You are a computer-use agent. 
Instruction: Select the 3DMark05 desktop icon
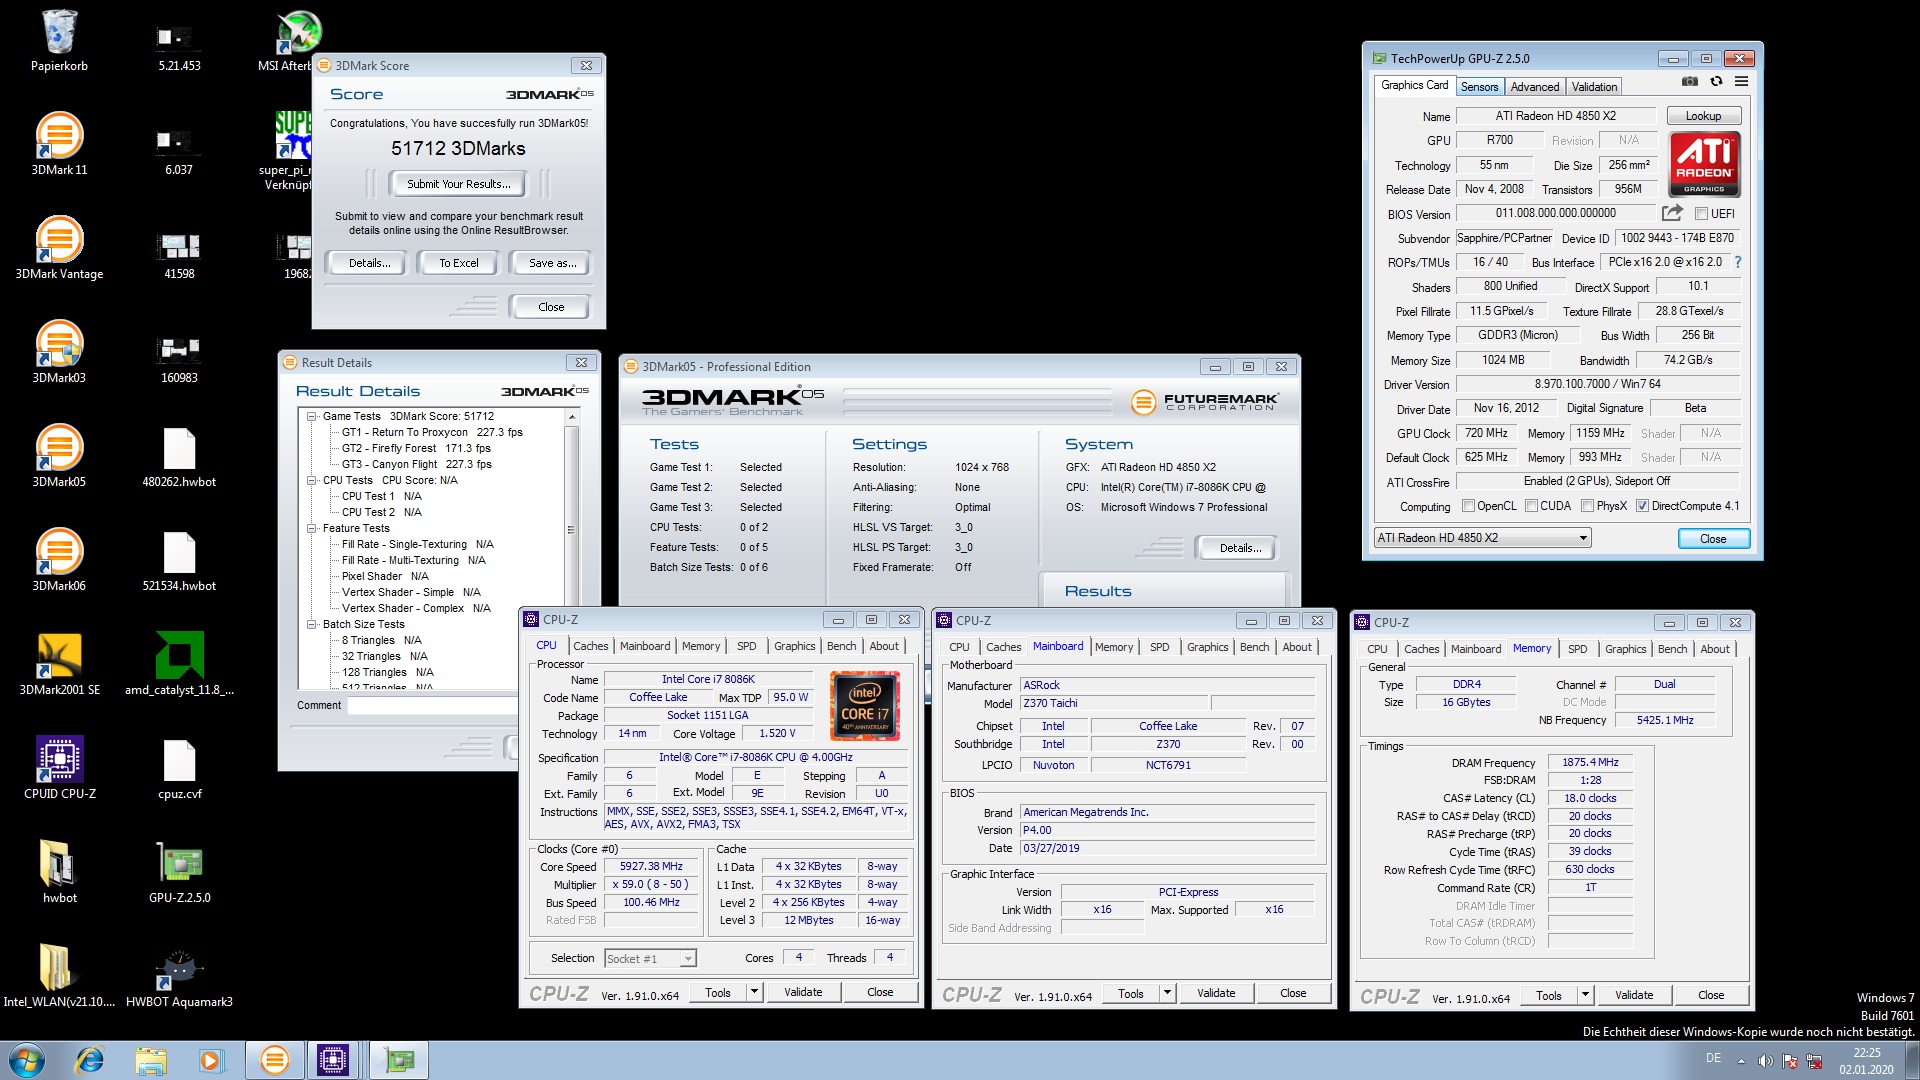tap(59, 458)
